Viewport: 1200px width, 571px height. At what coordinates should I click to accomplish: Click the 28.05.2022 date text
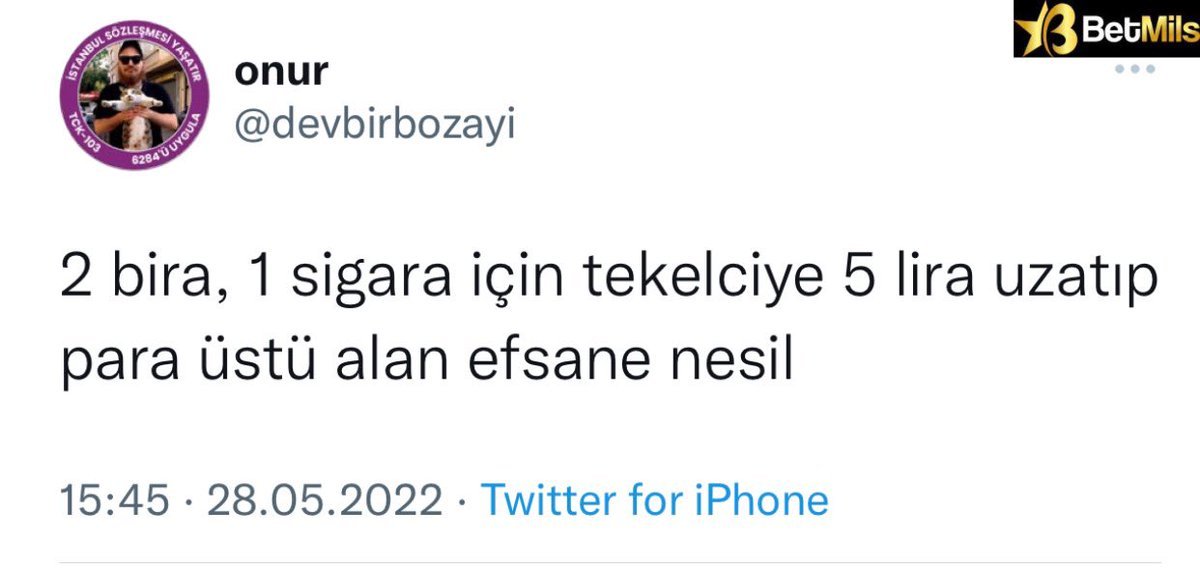[x=324, y=499]
